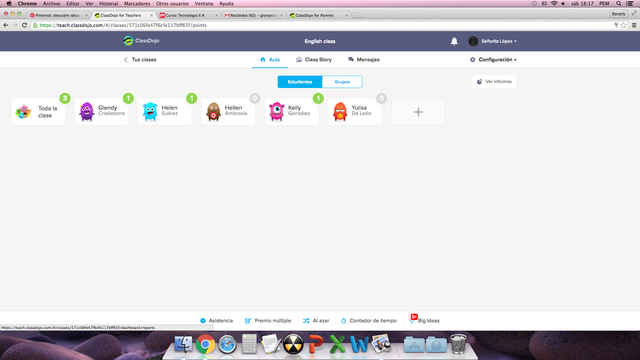Open the Configuración dropdown menu
This screenshot has height=360, width=640.
[x=493, y=60]
